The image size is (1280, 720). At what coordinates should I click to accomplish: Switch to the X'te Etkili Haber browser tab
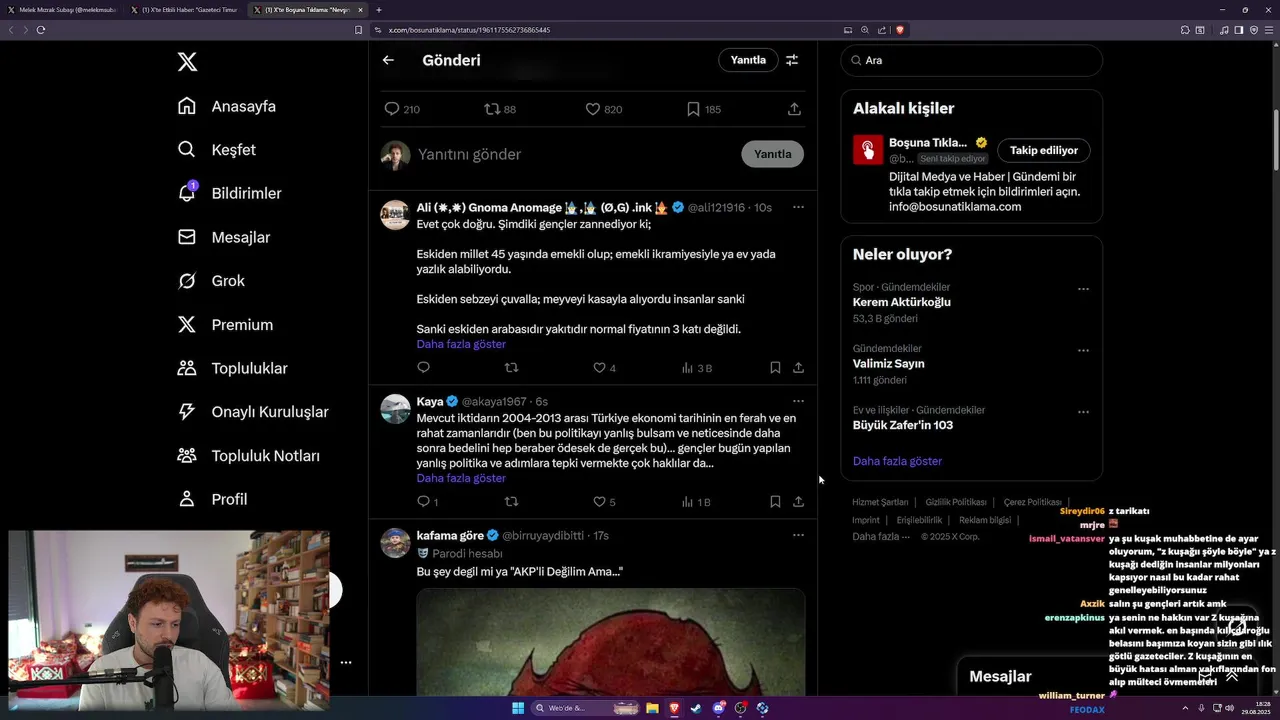[x=184, y=10]
